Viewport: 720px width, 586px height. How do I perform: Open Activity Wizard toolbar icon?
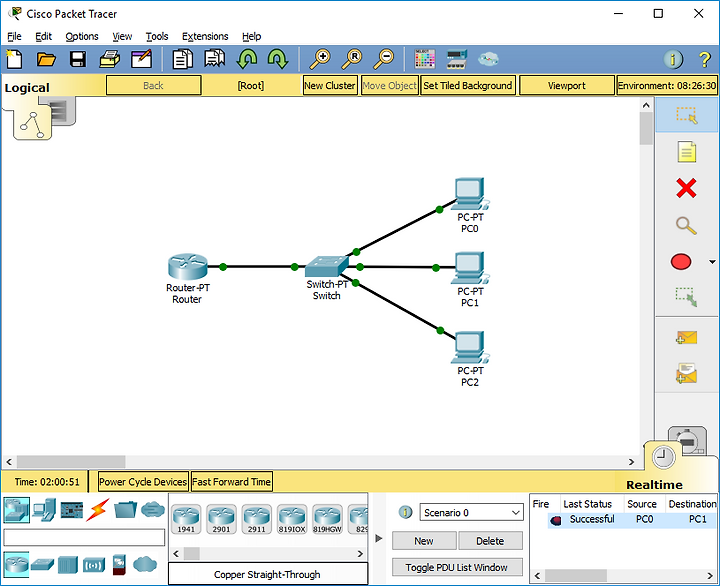[141, 59]
